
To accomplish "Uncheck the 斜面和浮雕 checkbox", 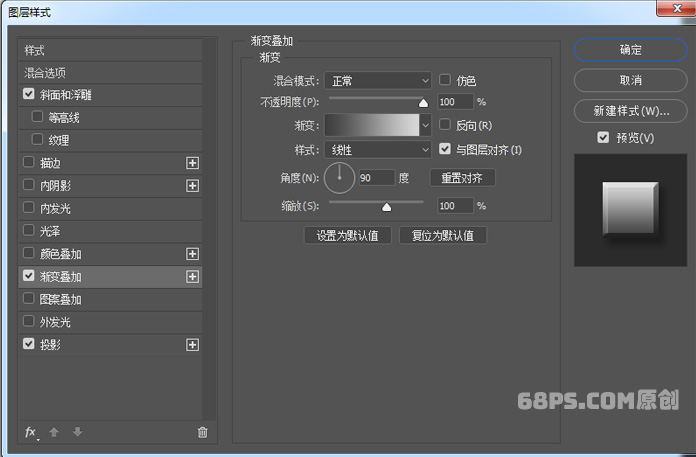I will pos(28,94).
